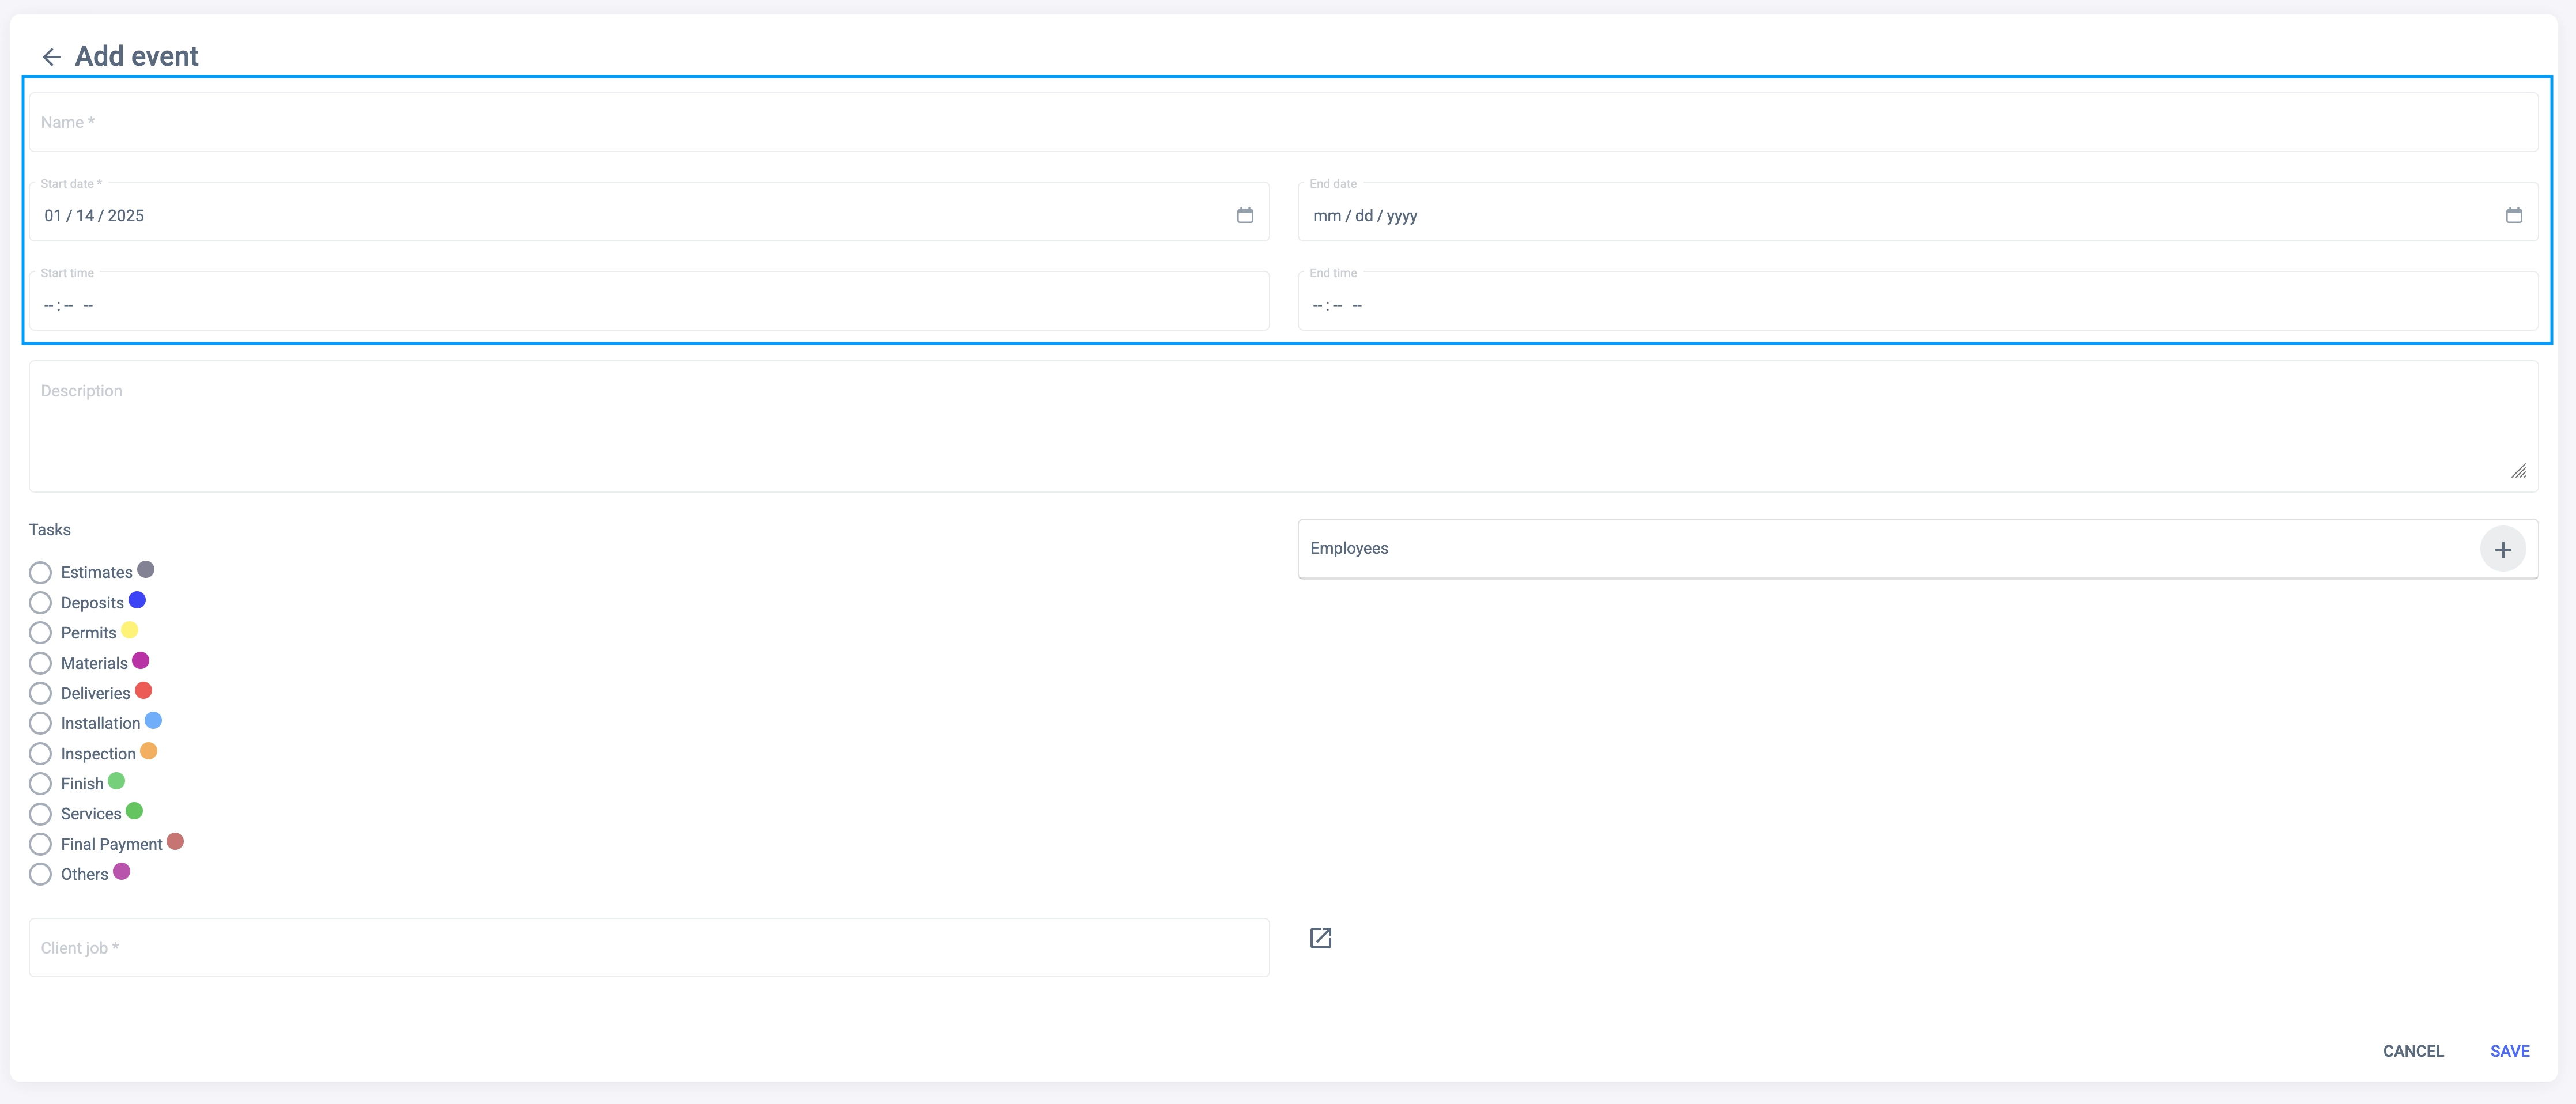
Task: Select the Estimates task radio button
Action: coord(40,573)
